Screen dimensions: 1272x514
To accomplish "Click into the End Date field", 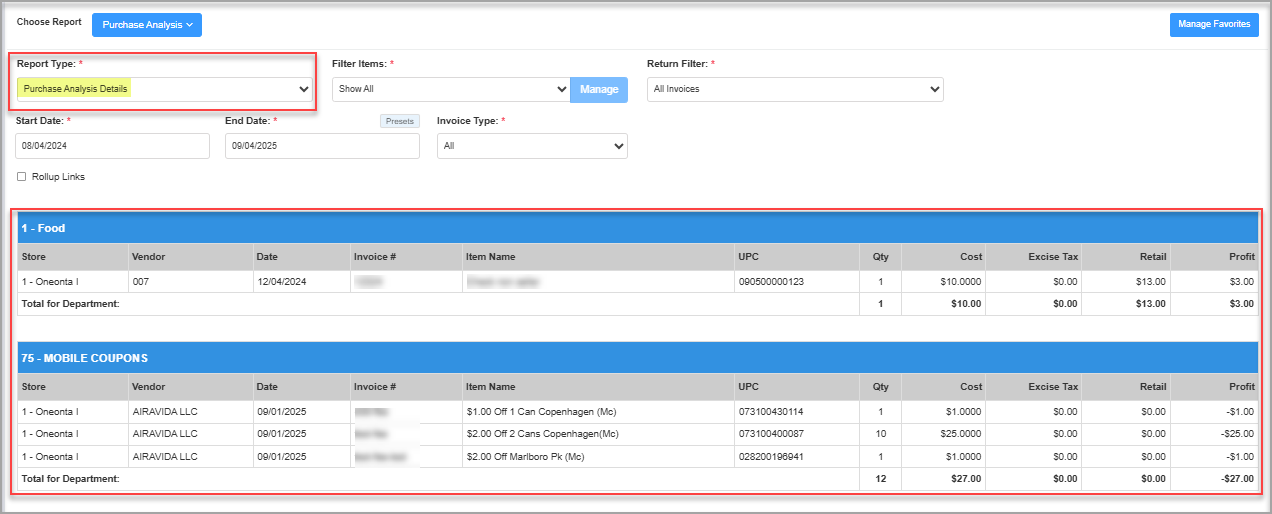I will tap(322, 146).
